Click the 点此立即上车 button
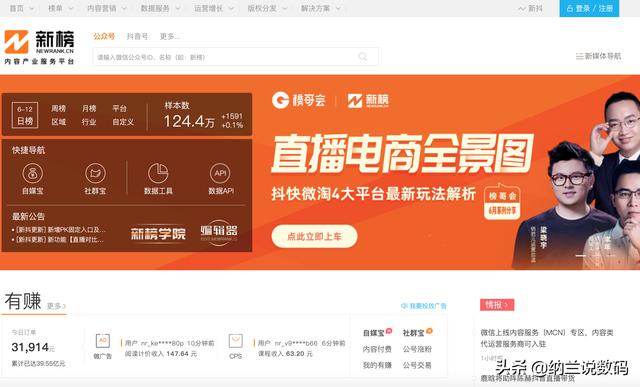 pos(314,236)
